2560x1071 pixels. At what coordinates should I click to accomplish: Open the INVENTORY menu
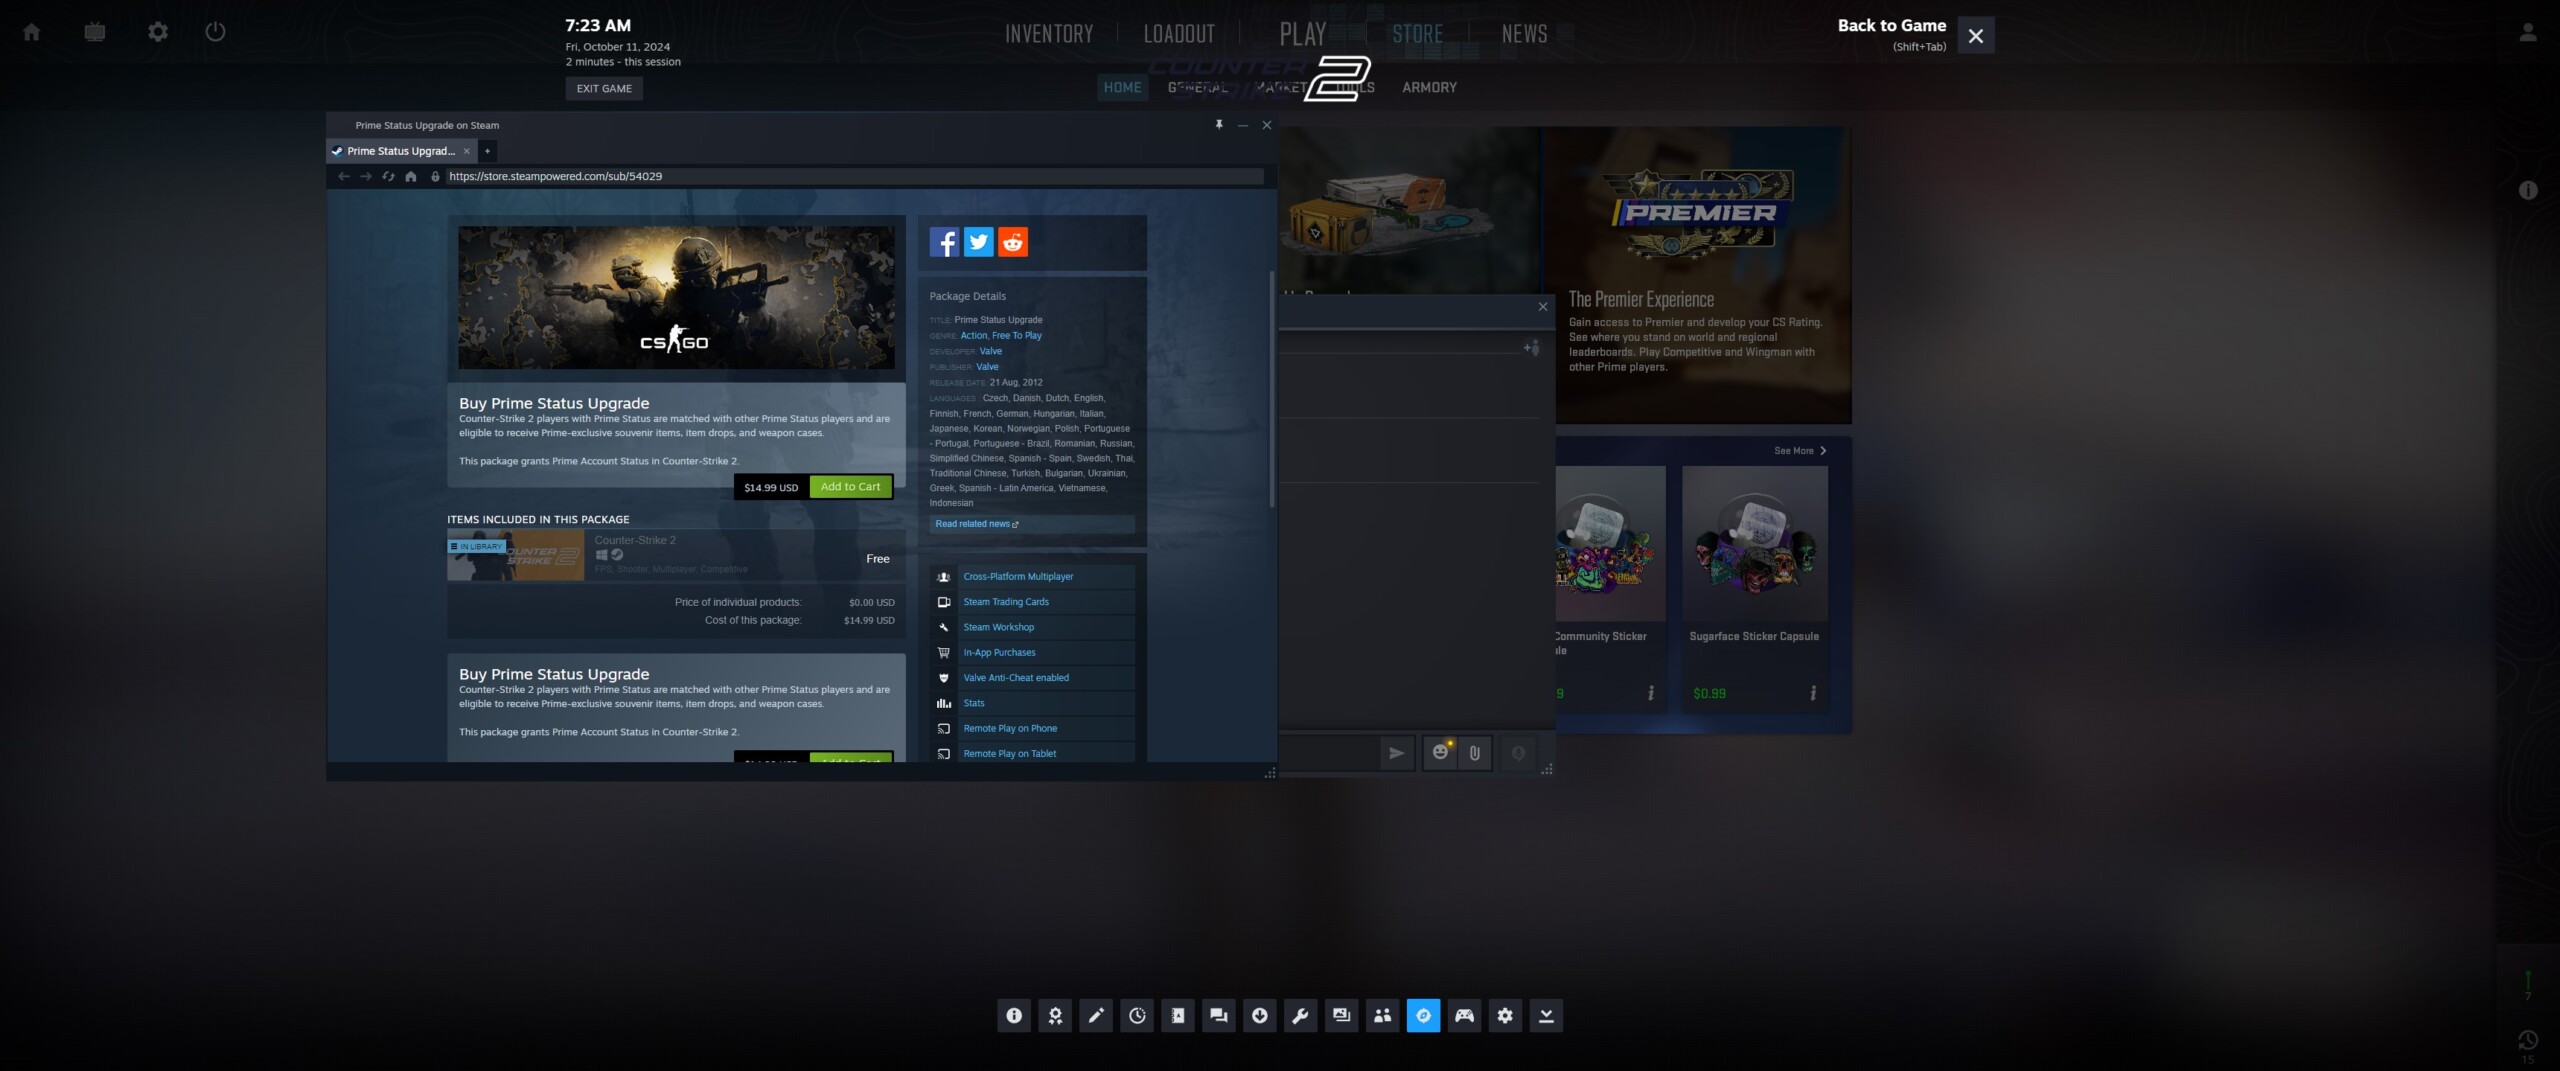1049,34
